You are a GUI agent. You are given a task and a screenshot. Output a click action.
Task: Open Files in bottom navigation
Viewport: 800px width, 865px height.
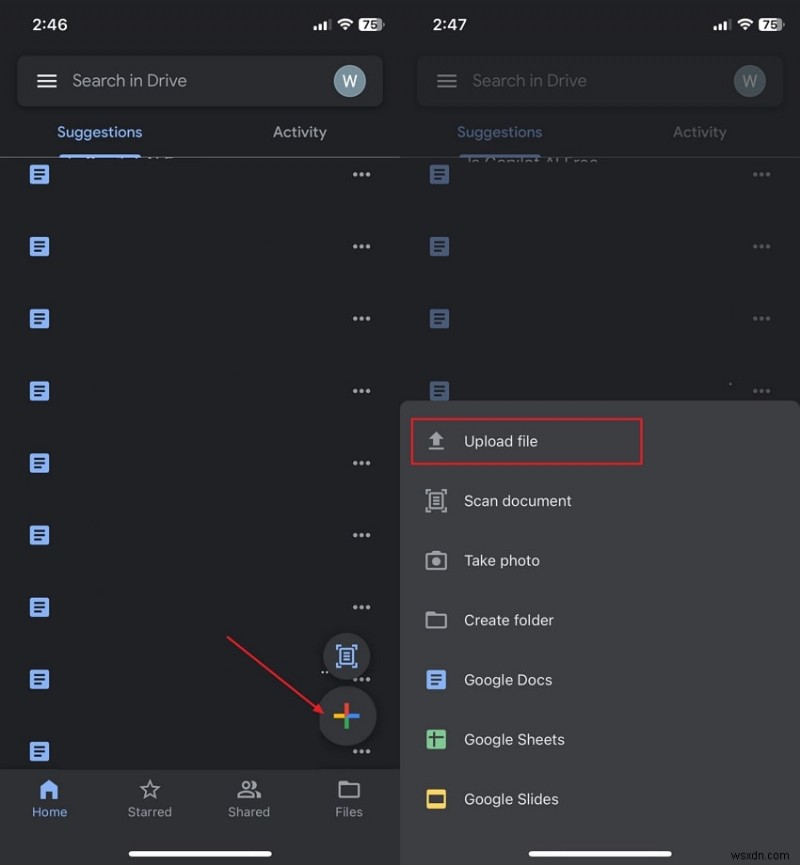[x=349, y=799]
